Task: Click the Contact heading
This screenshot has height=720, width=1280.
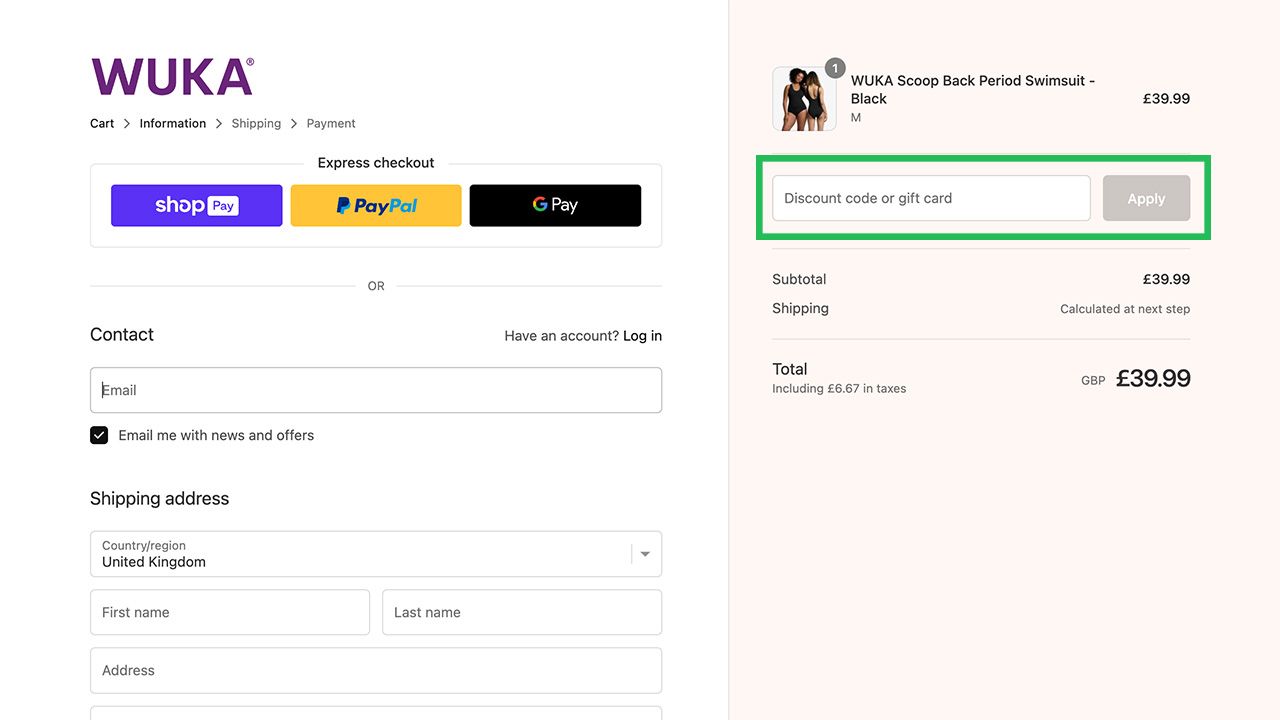Action: (122, 335)
